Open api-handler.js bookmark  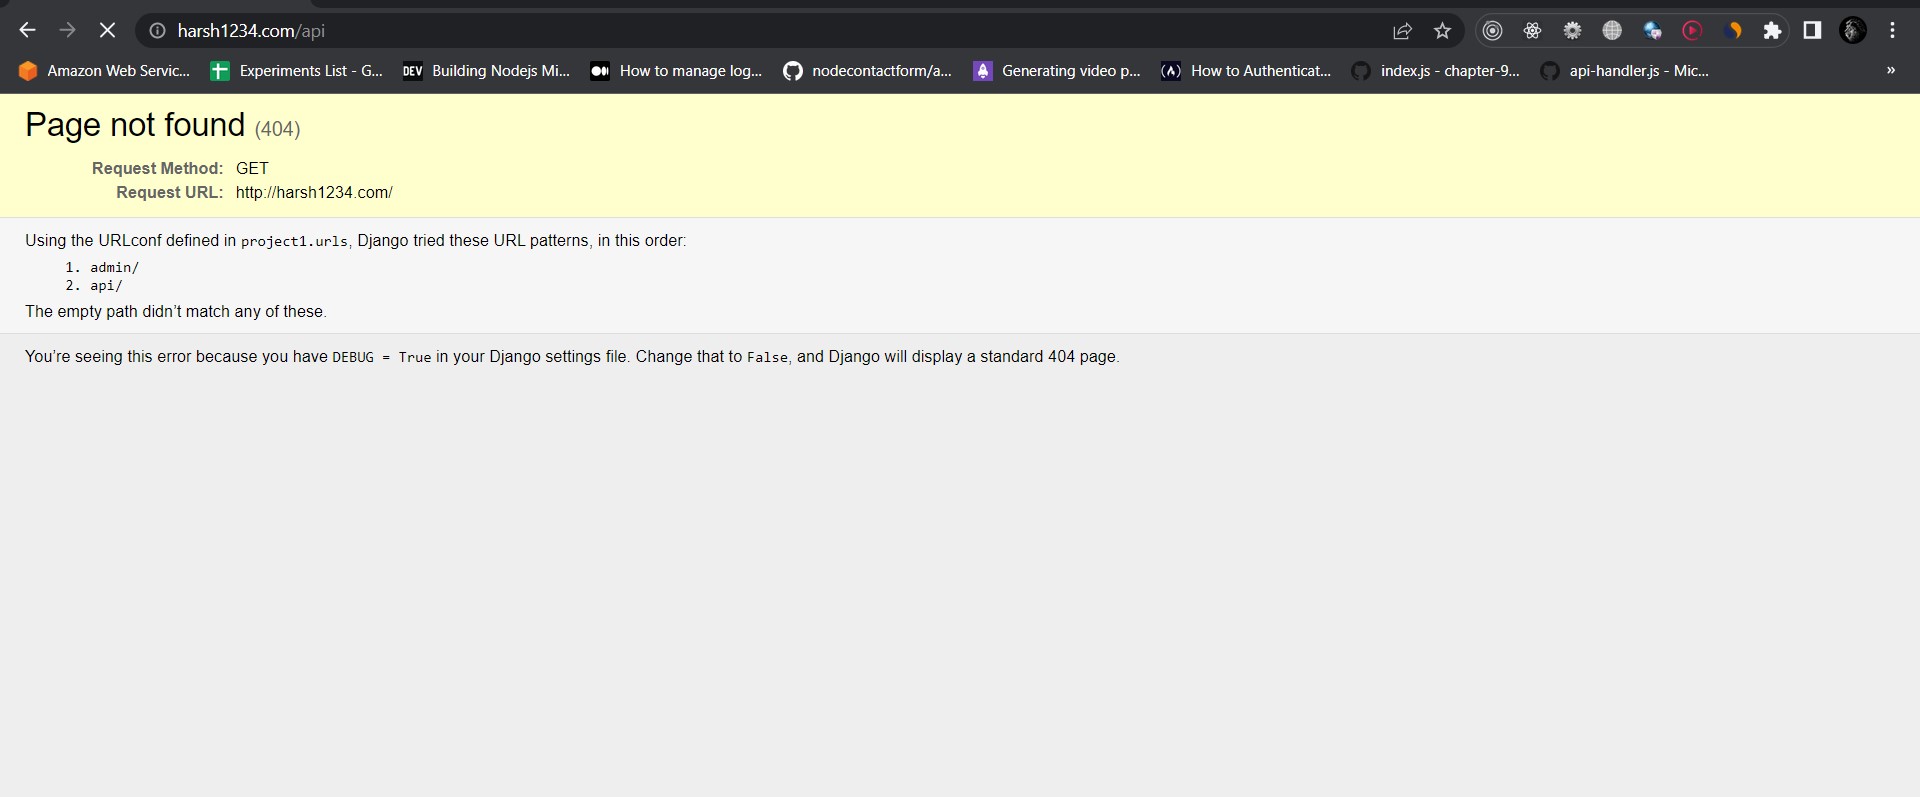tap(1625, 71)
